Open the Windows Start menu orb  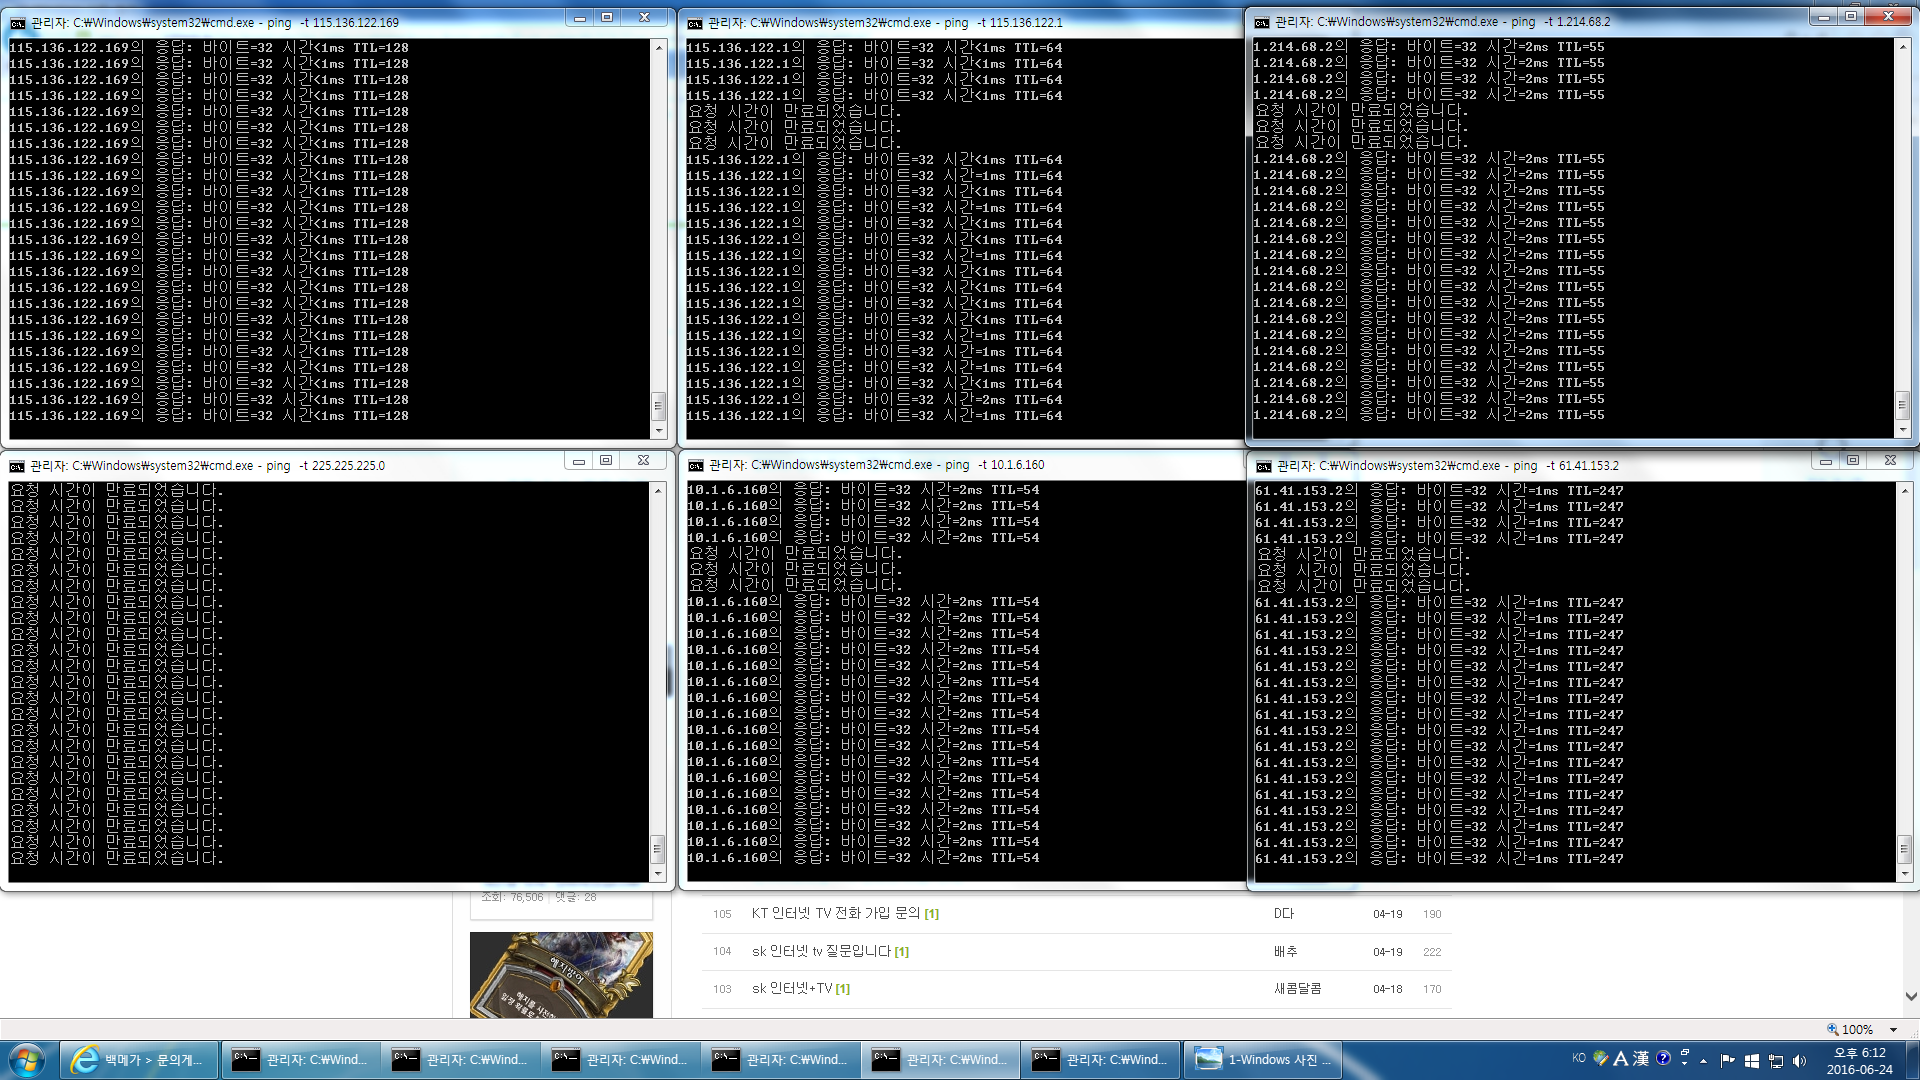point(27,1060)
